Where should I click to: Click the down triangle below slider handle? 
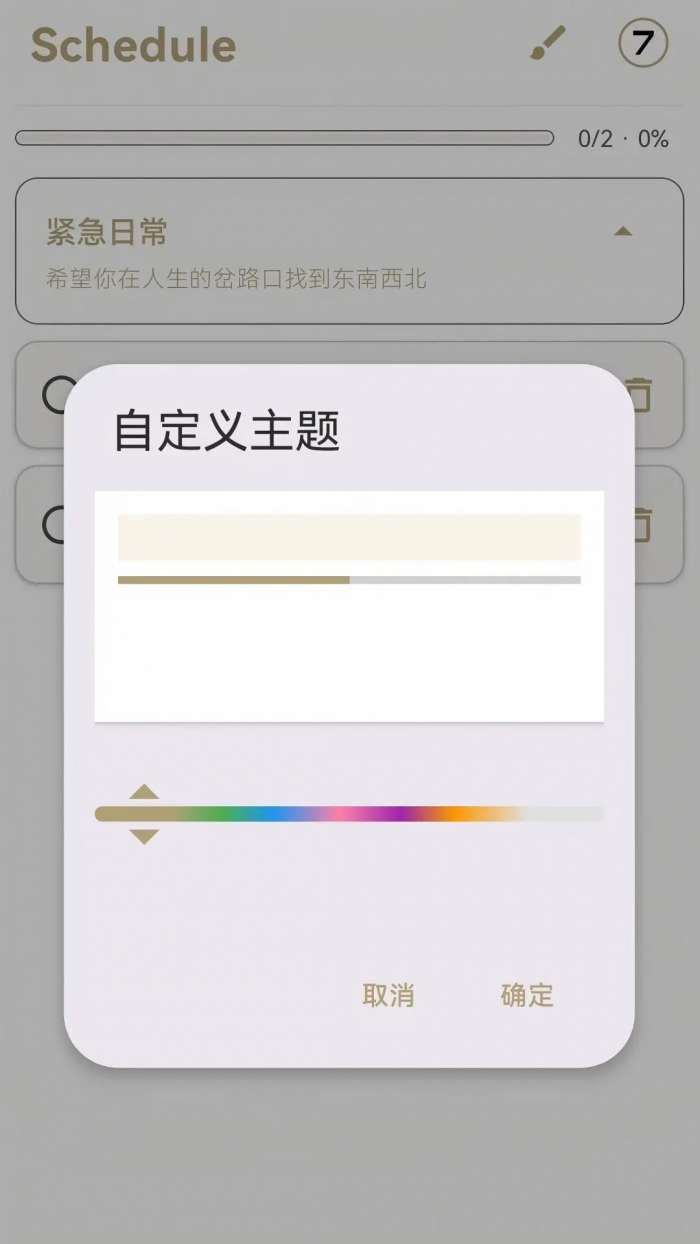pyautogui.click(x=144, y=837)
